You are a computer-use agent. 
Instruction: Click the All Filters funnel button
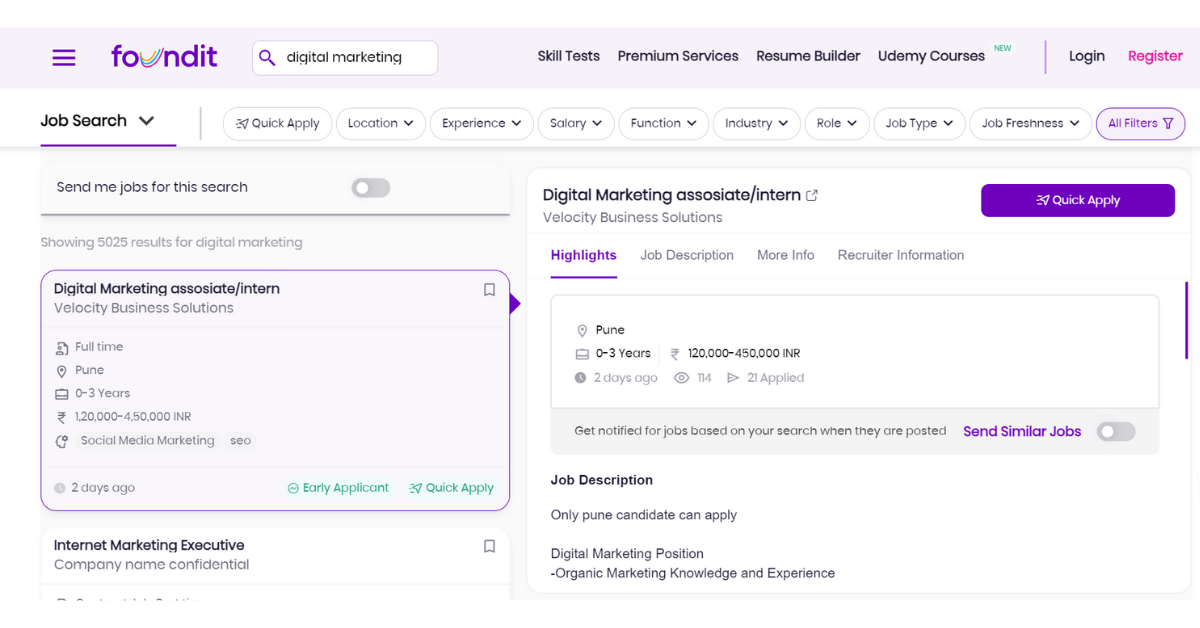[x=1140, y=124]
